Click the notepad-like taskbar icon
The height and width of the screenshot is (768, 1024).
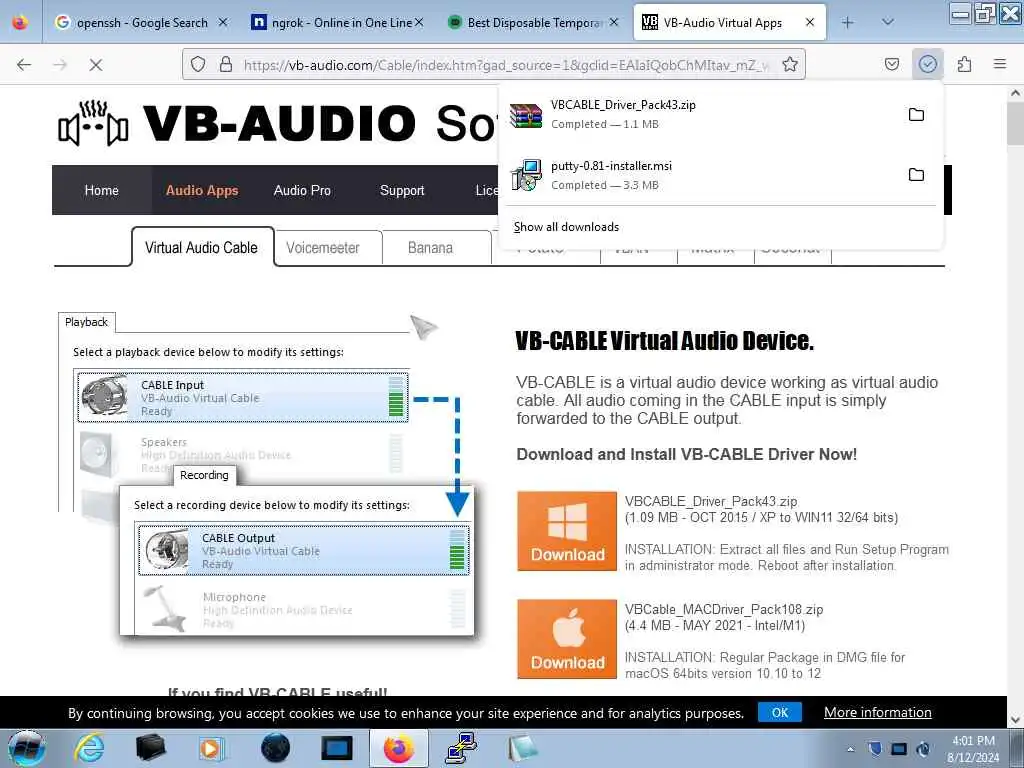[x=523, y=748]
